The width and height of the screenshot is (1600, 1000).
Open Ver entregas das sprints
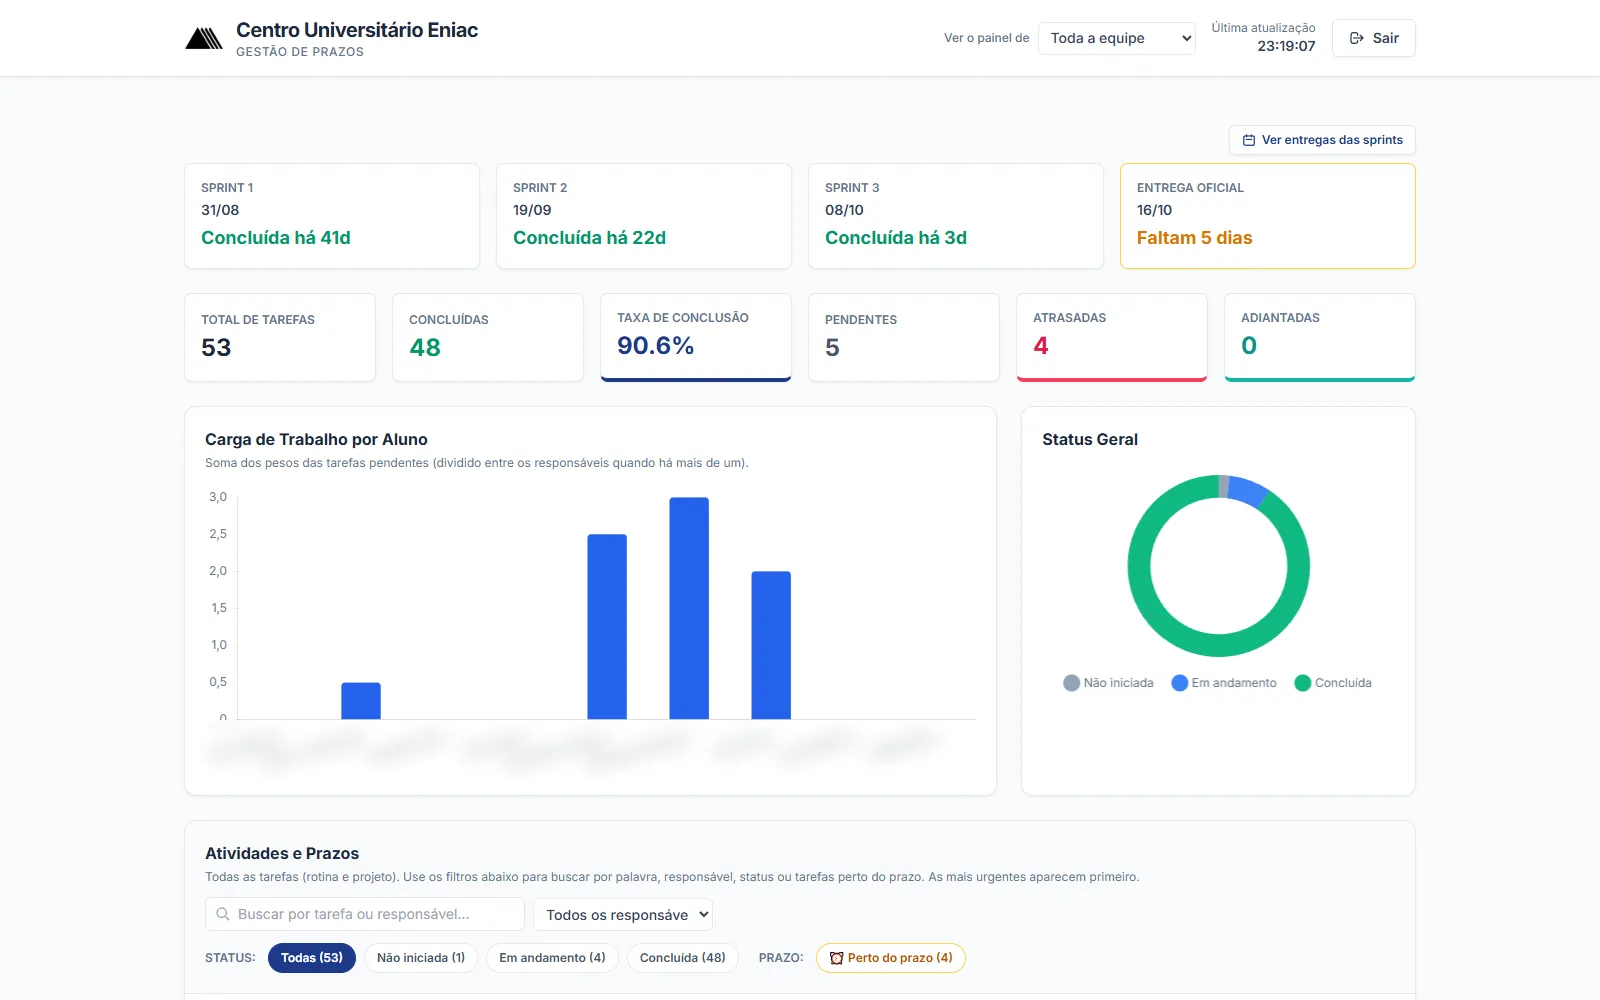coord(1322,140)
